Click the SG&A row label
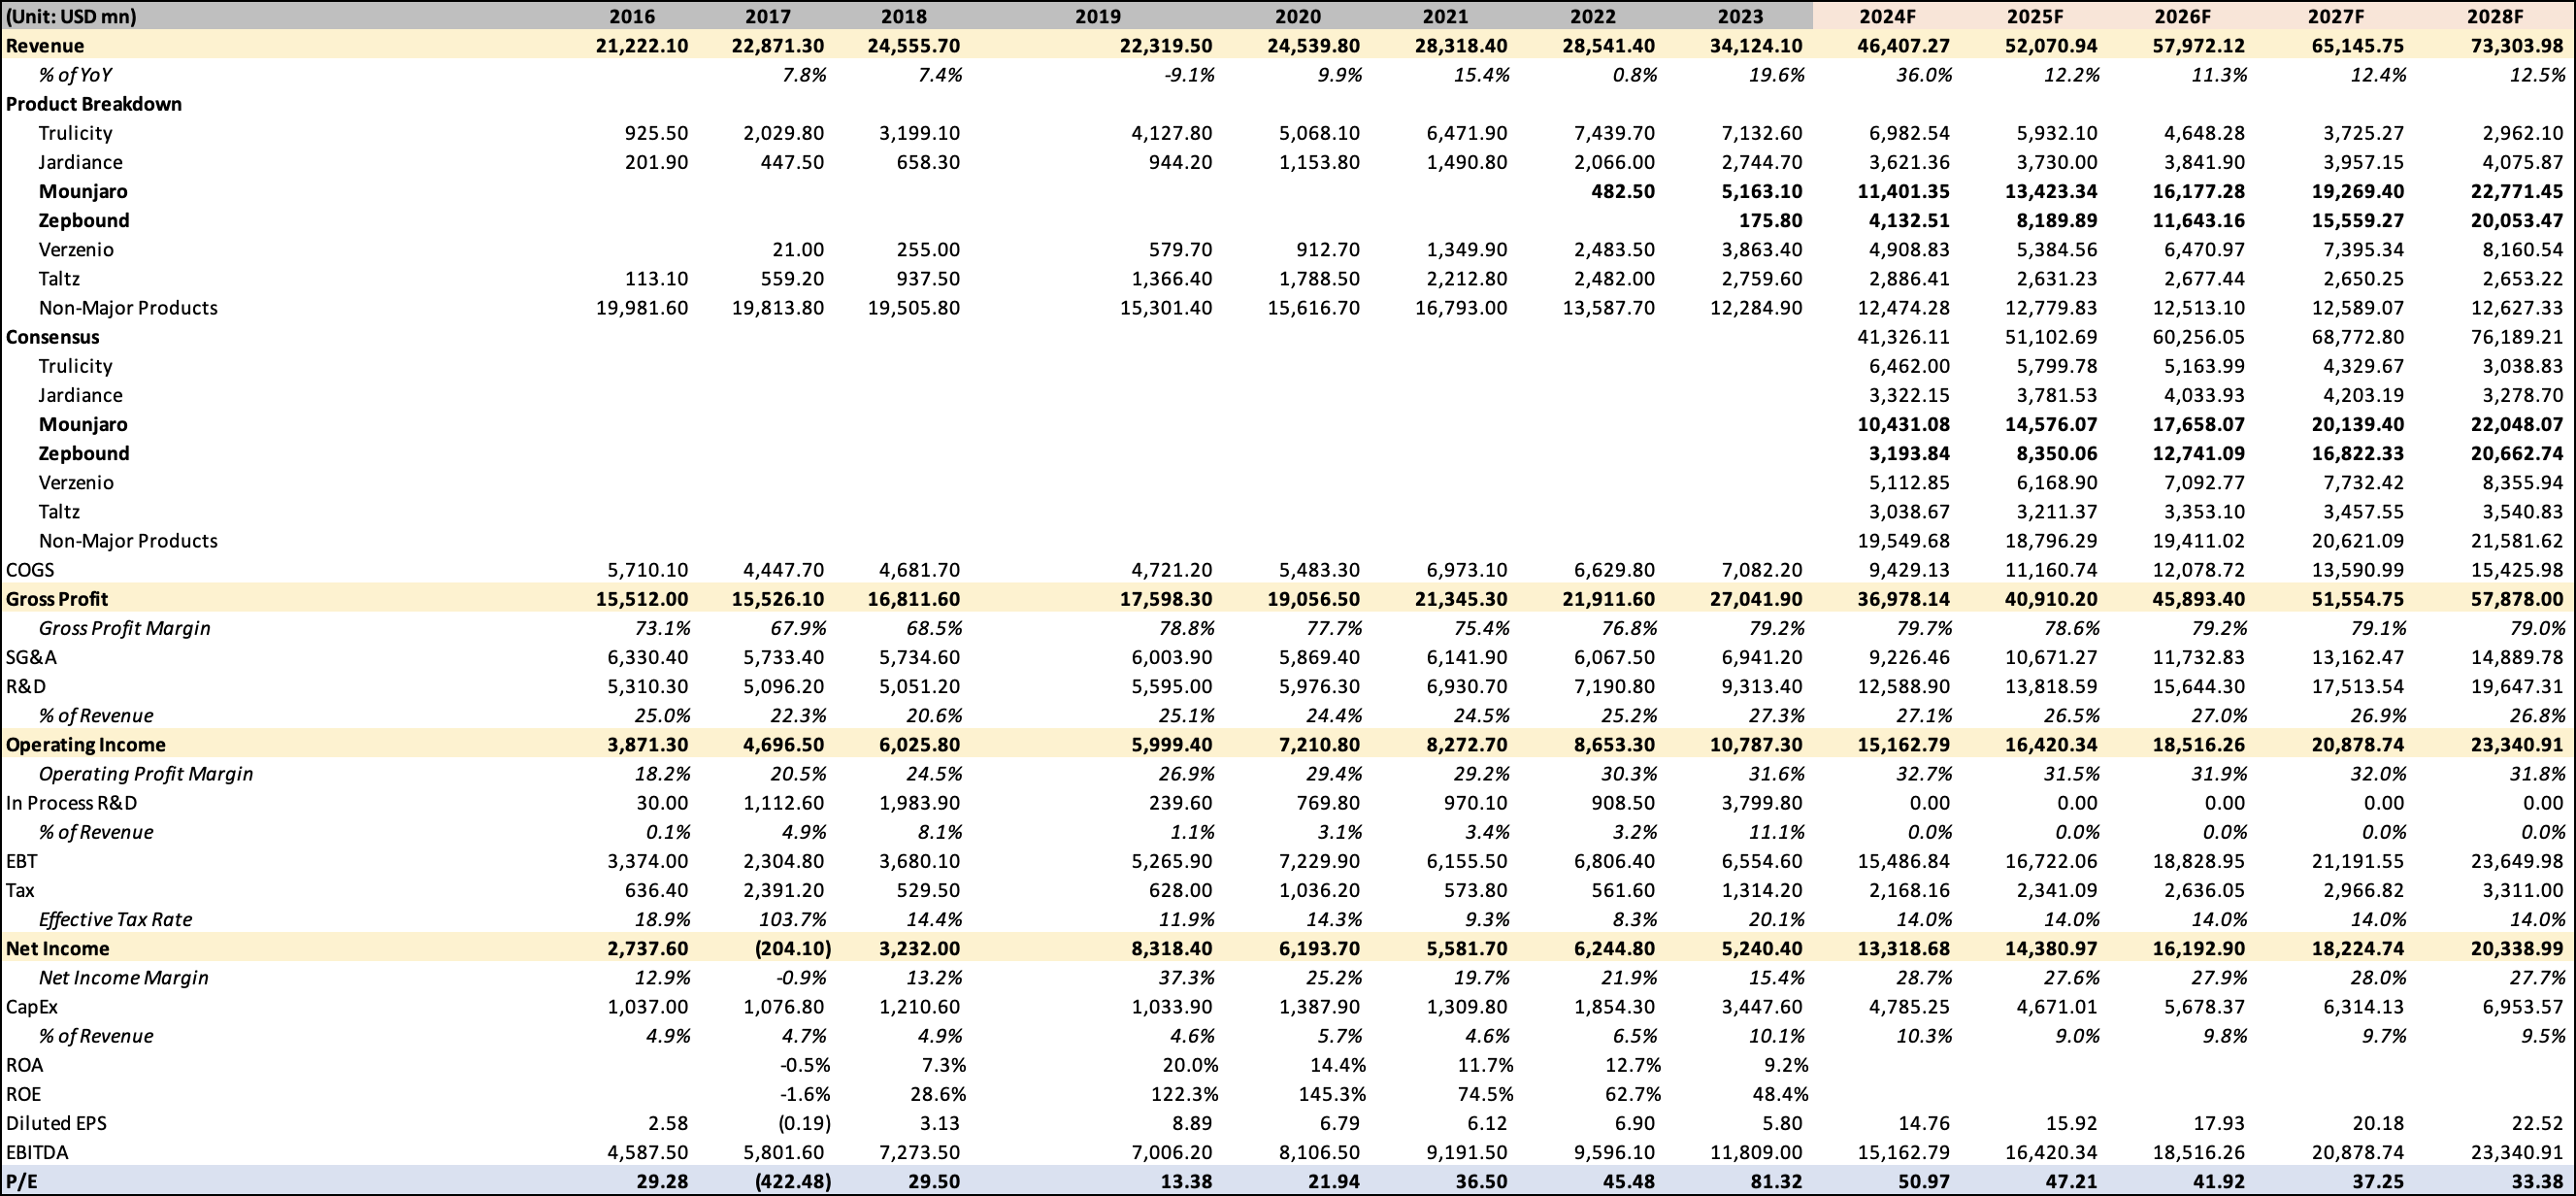Screen dimensions: 2576x1196 pos(31,656)
